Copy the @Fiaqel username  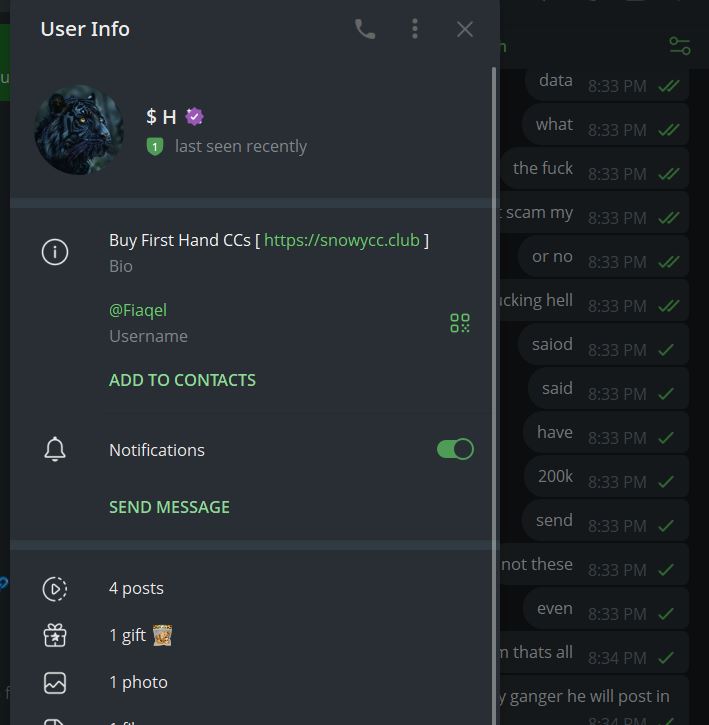138,310
